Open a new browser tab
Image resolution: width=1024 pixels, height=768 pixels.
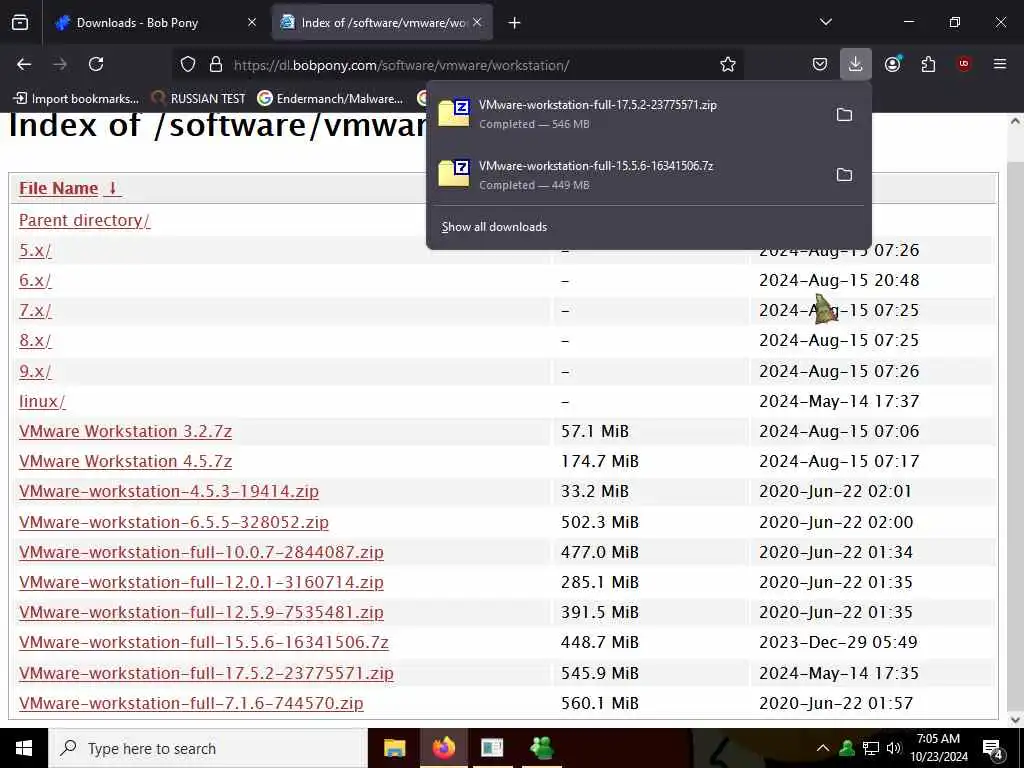point(515,23)
